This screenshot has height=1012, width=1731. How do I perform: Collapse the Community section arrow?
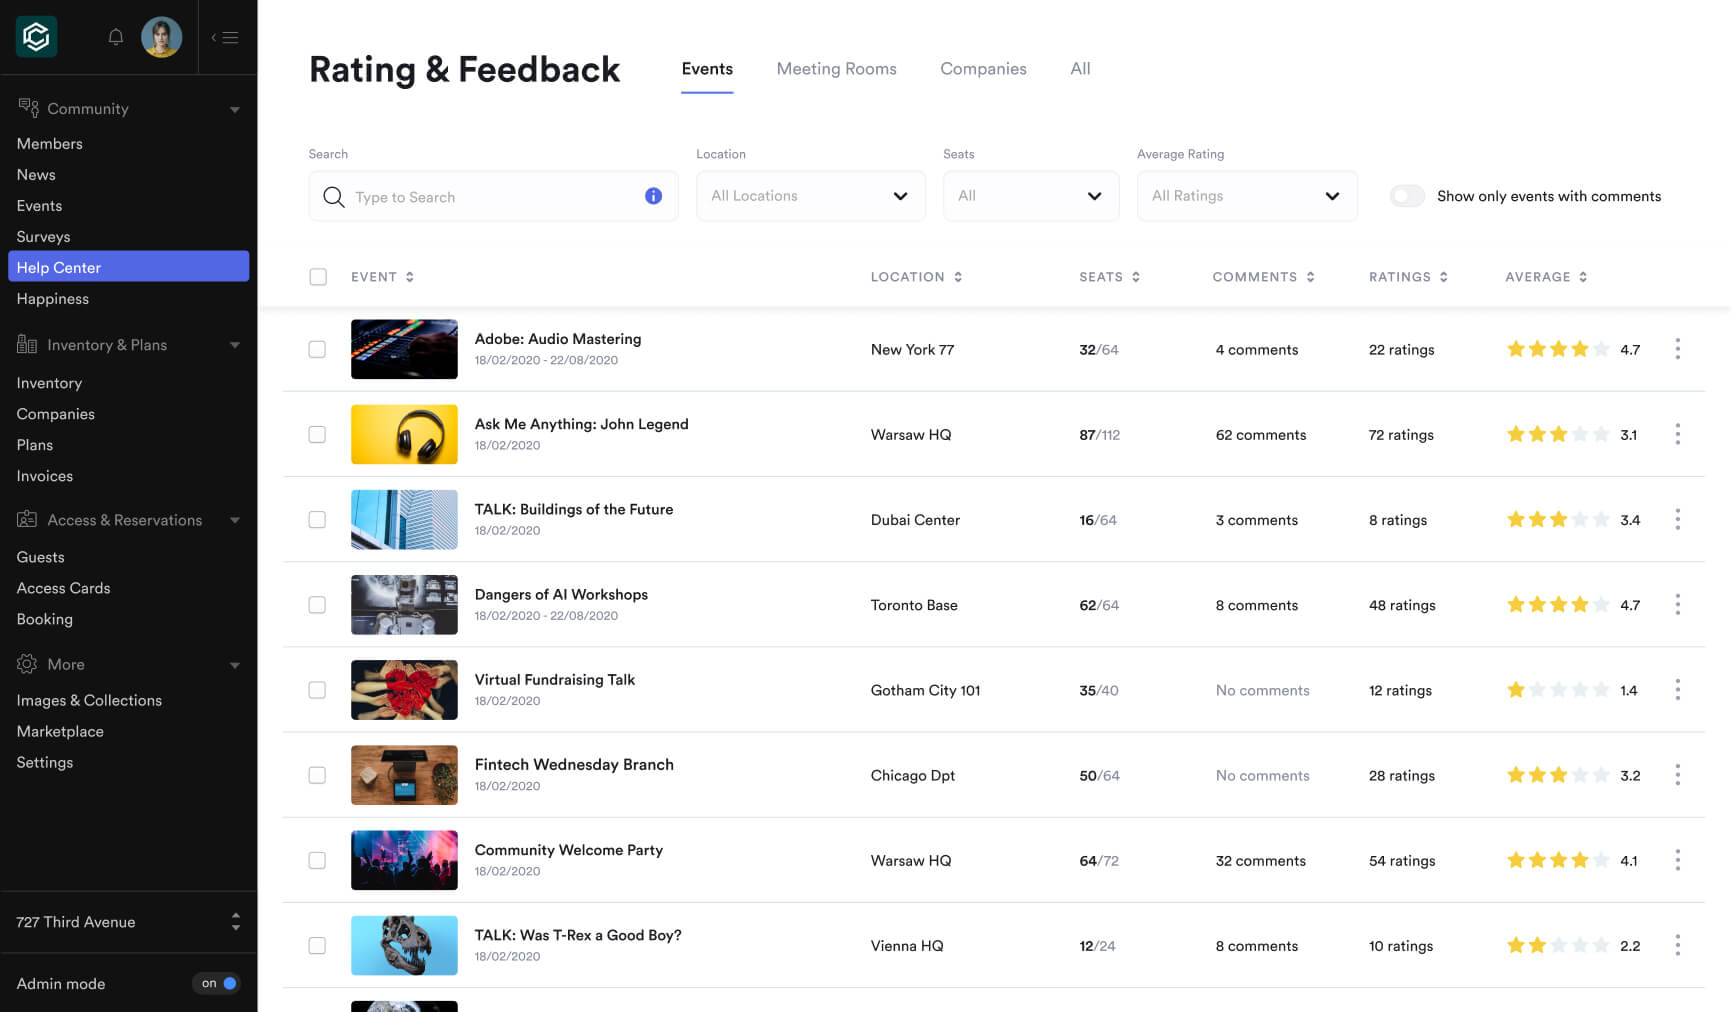tap(235, 109)
